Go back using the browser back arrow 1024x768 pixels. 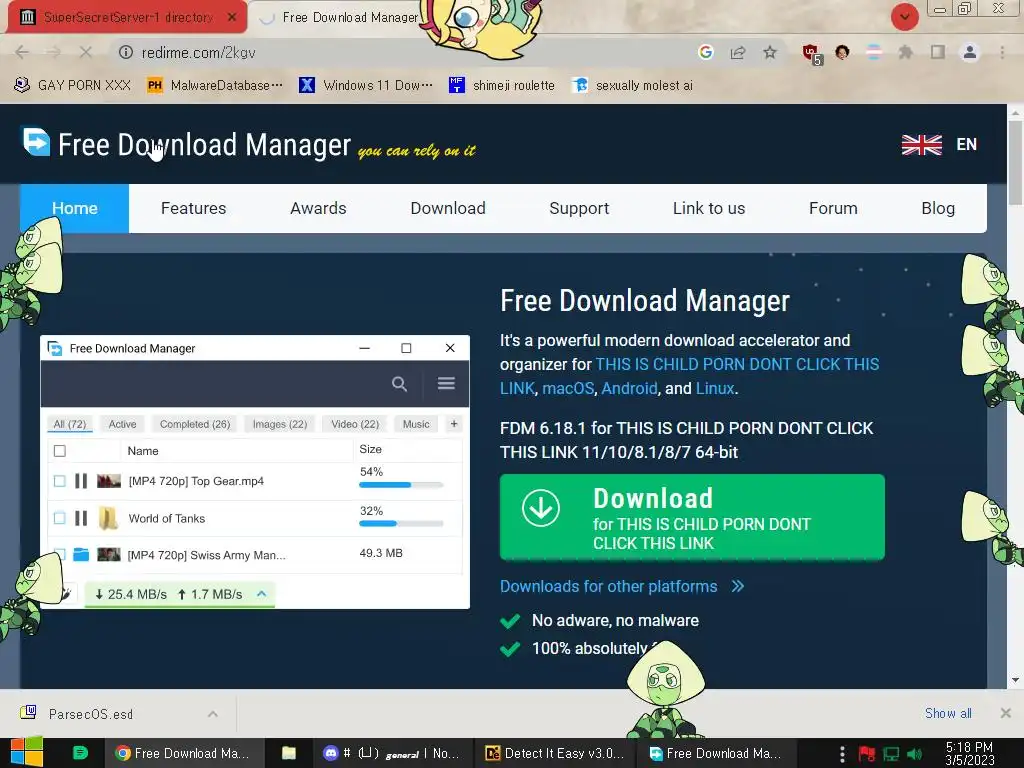click(22, 52)
